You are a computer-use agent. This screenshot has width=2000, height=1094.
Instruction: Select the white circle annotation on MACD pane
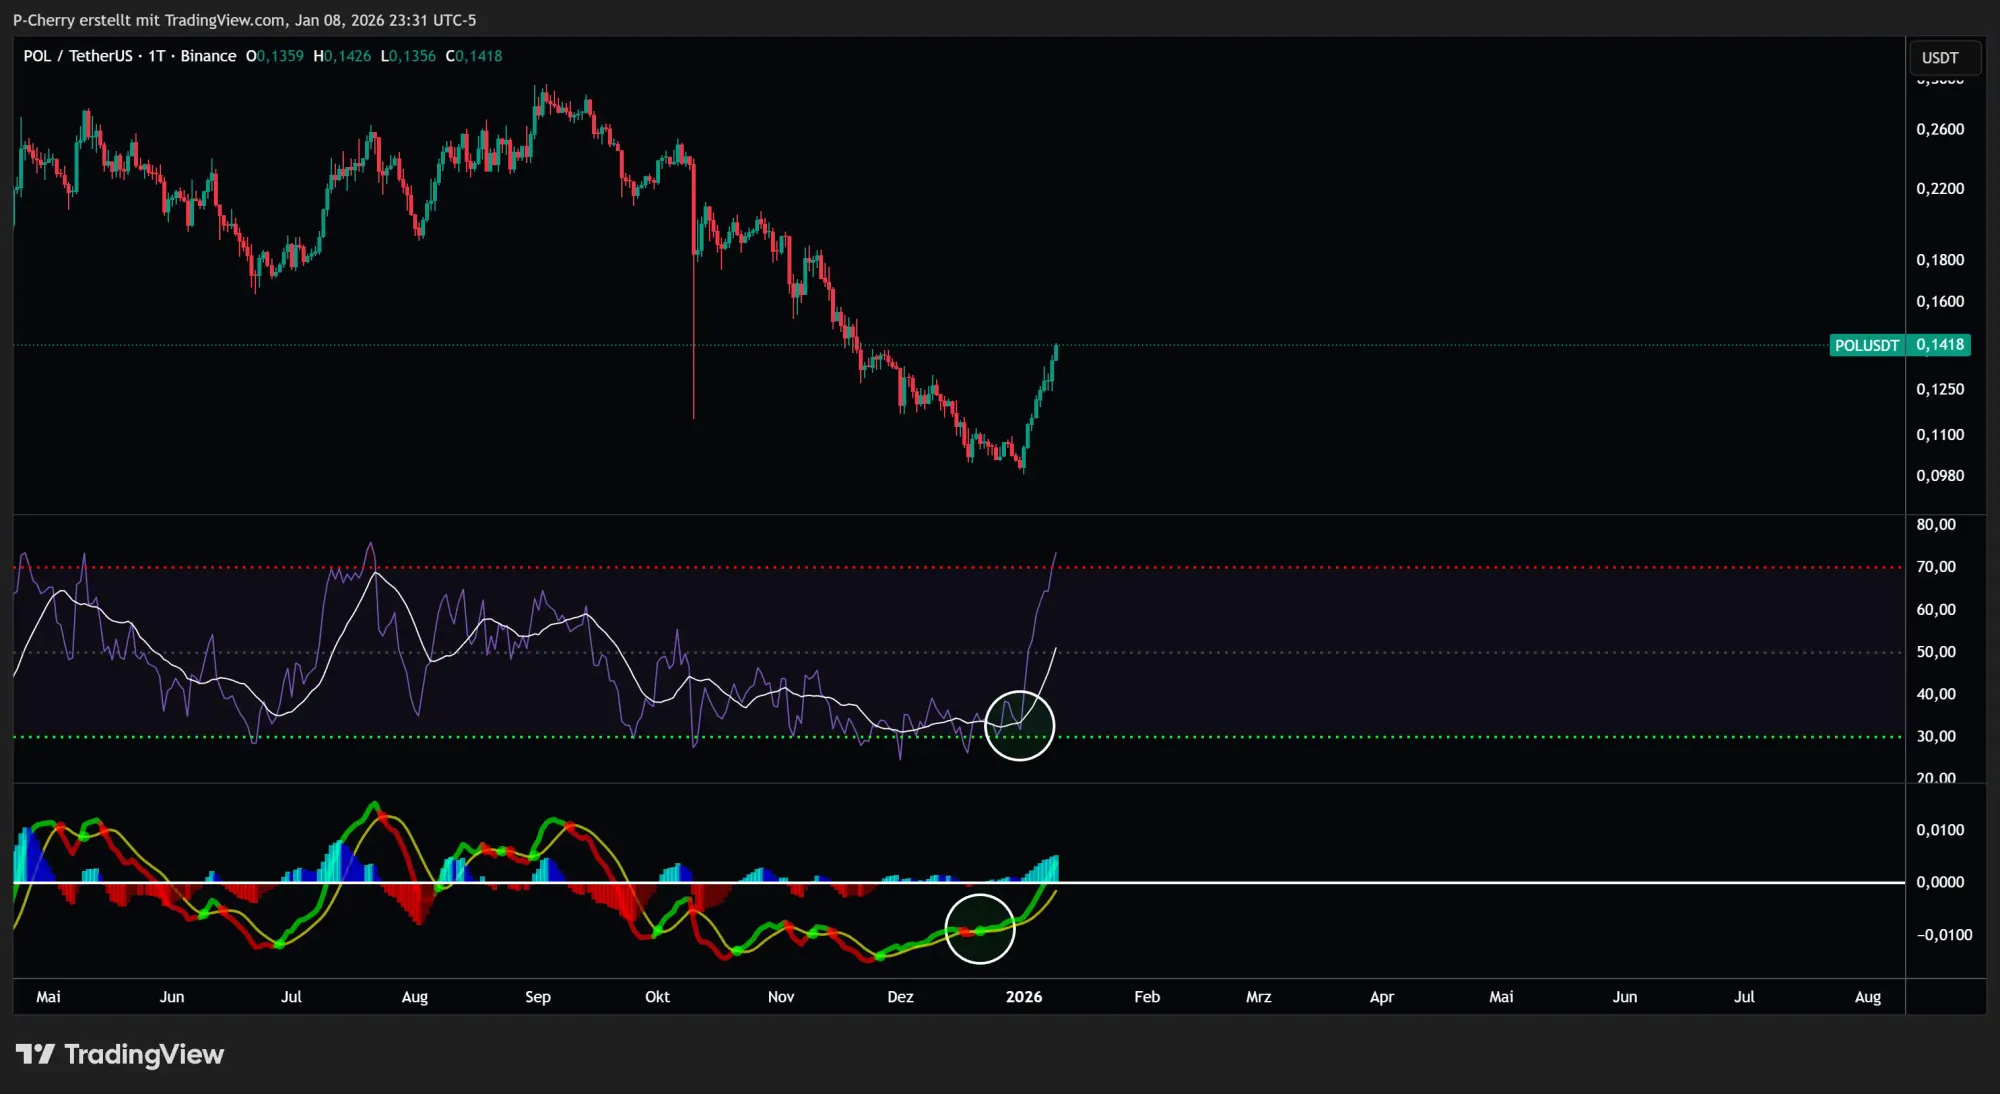pos(980,928)
